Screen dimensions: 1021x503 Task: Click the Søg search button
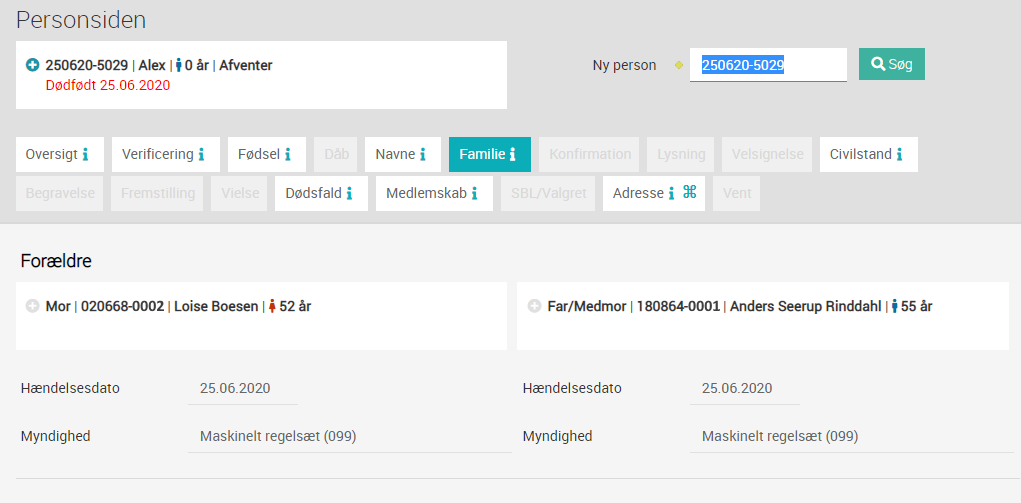(x=891, y=64)
